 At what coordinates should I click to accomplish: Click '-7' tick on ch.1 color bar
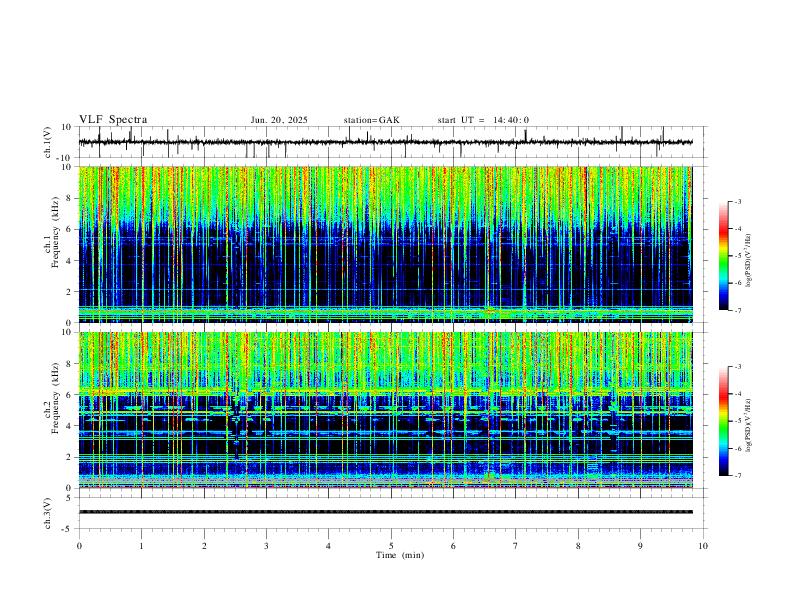coord(737,311)
